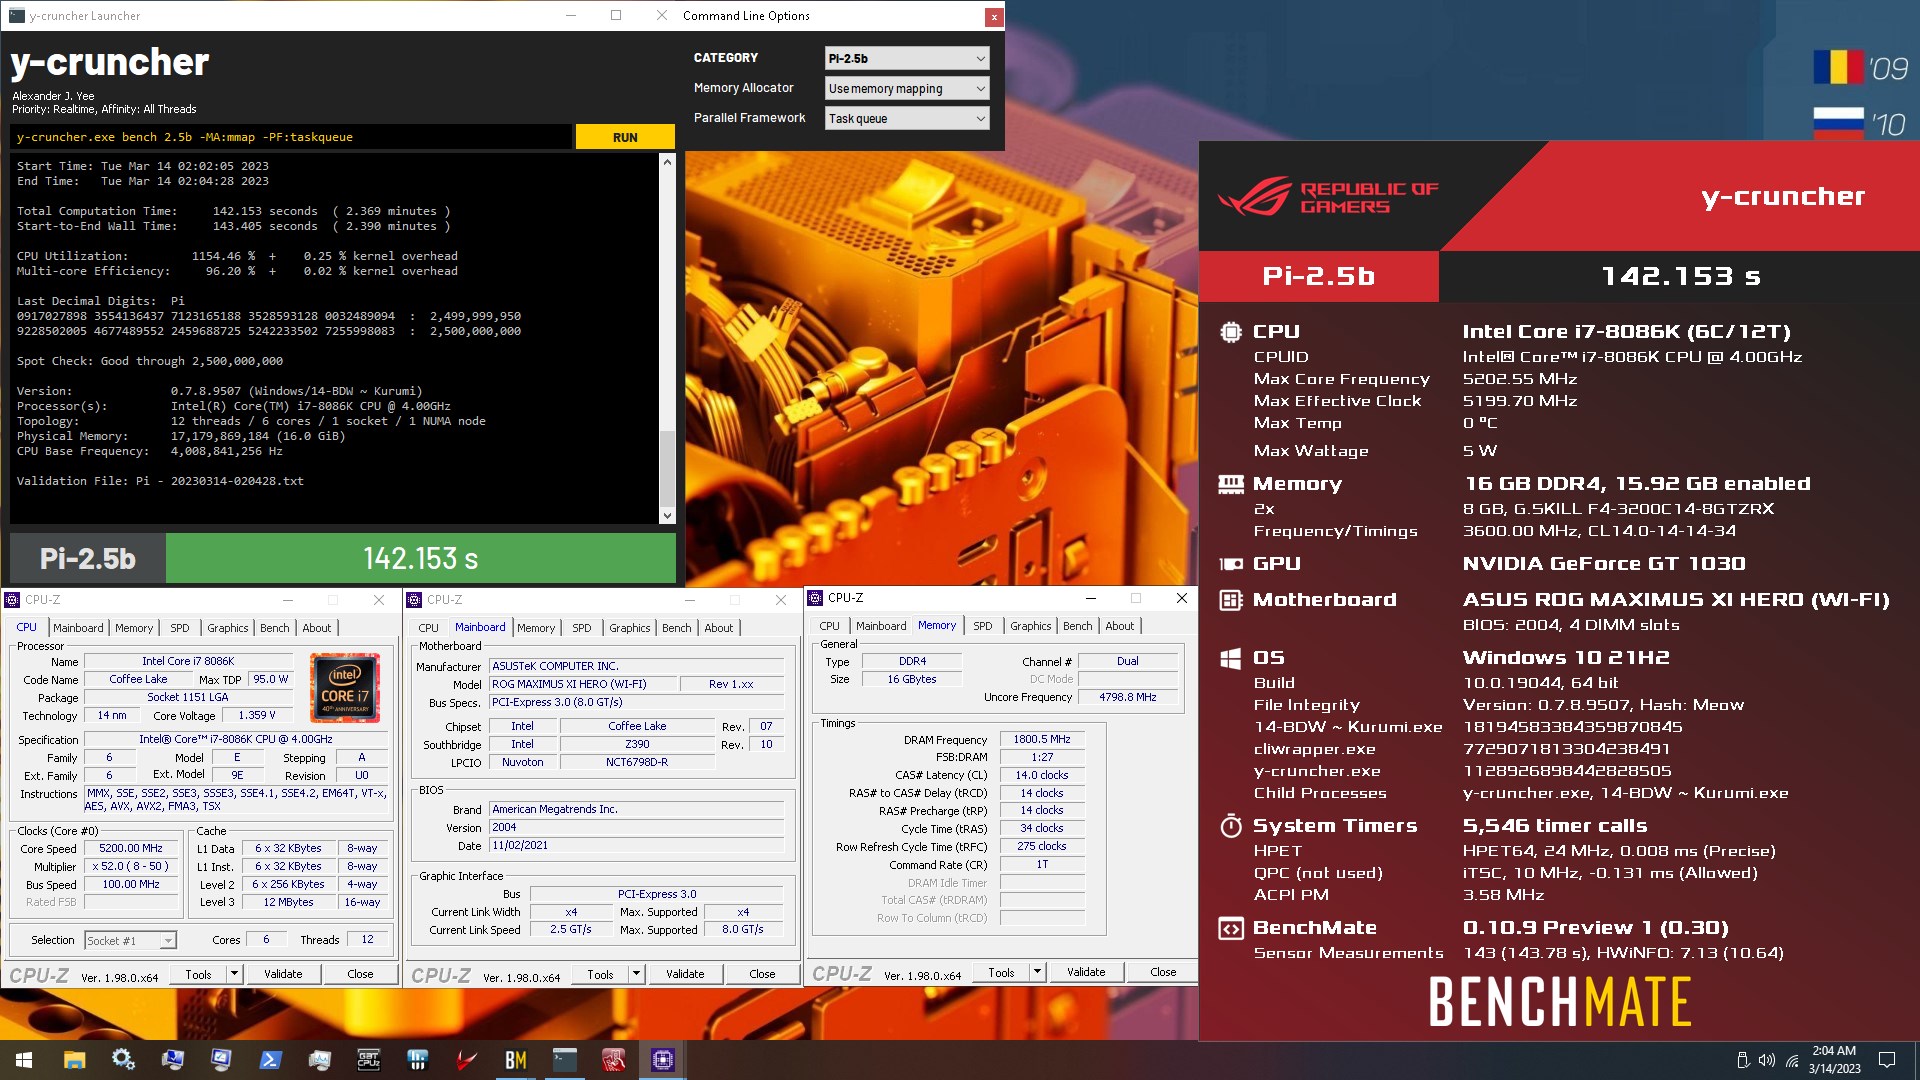Expand Tools arrow in Memory CPU-Z window
Image resolution: width=1920 pixels, height=1080 pixels.
point(1037,972)
